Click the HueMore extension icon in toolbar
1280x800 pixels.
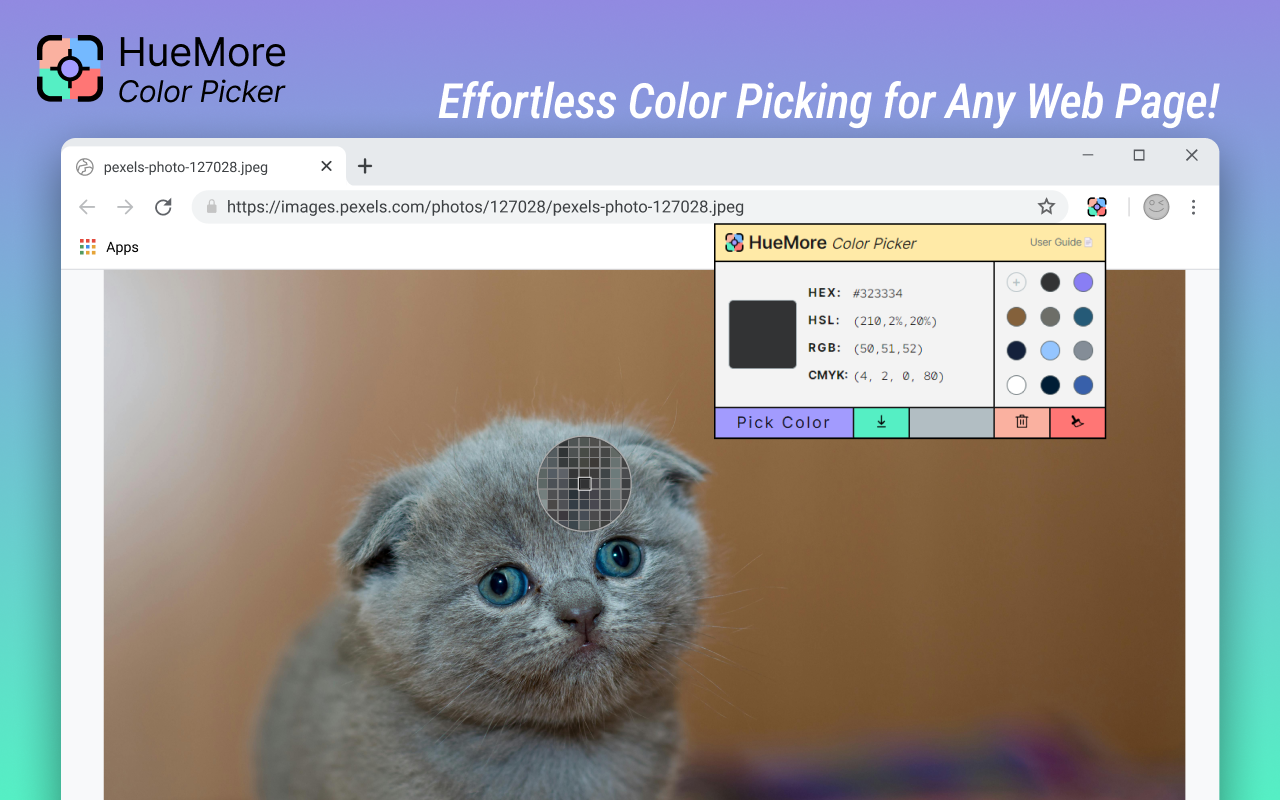(x=1097, y=207)
